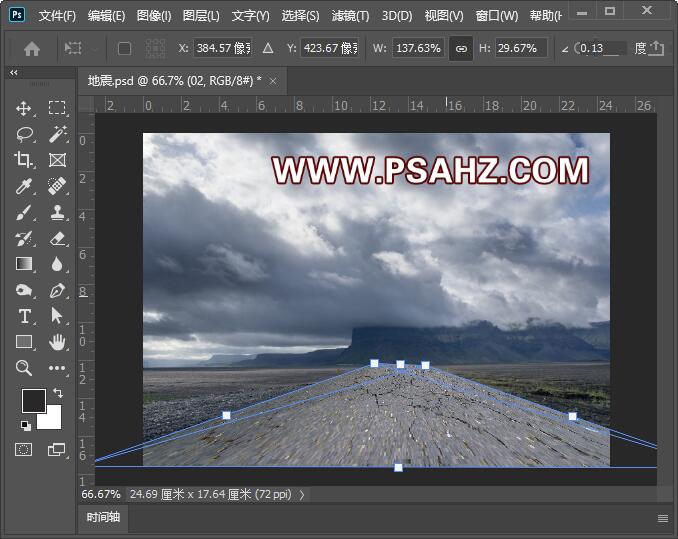Click the Photoshop Ps logo icon
The width and height of the screenshot is (678, 539).
pyautogui.click(x=17, y=15)
